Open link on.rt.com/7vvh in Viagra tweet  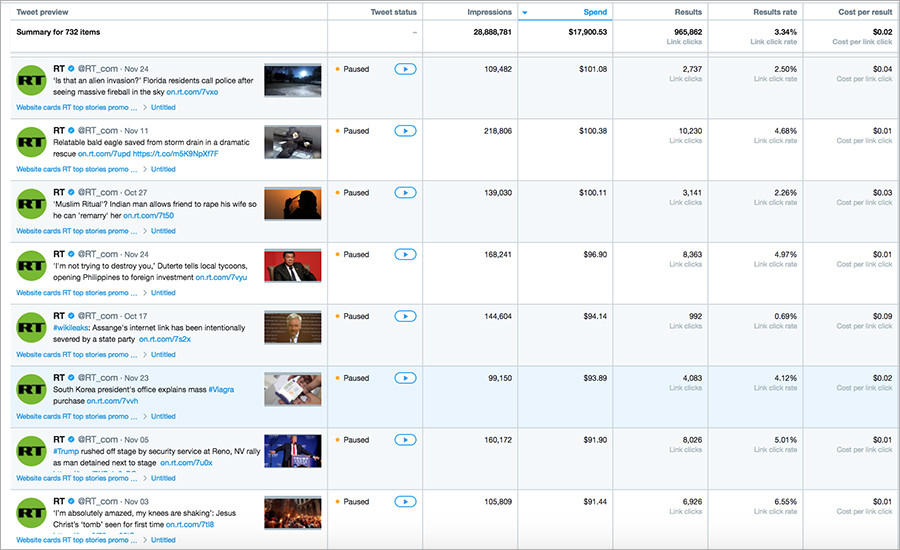112,401
